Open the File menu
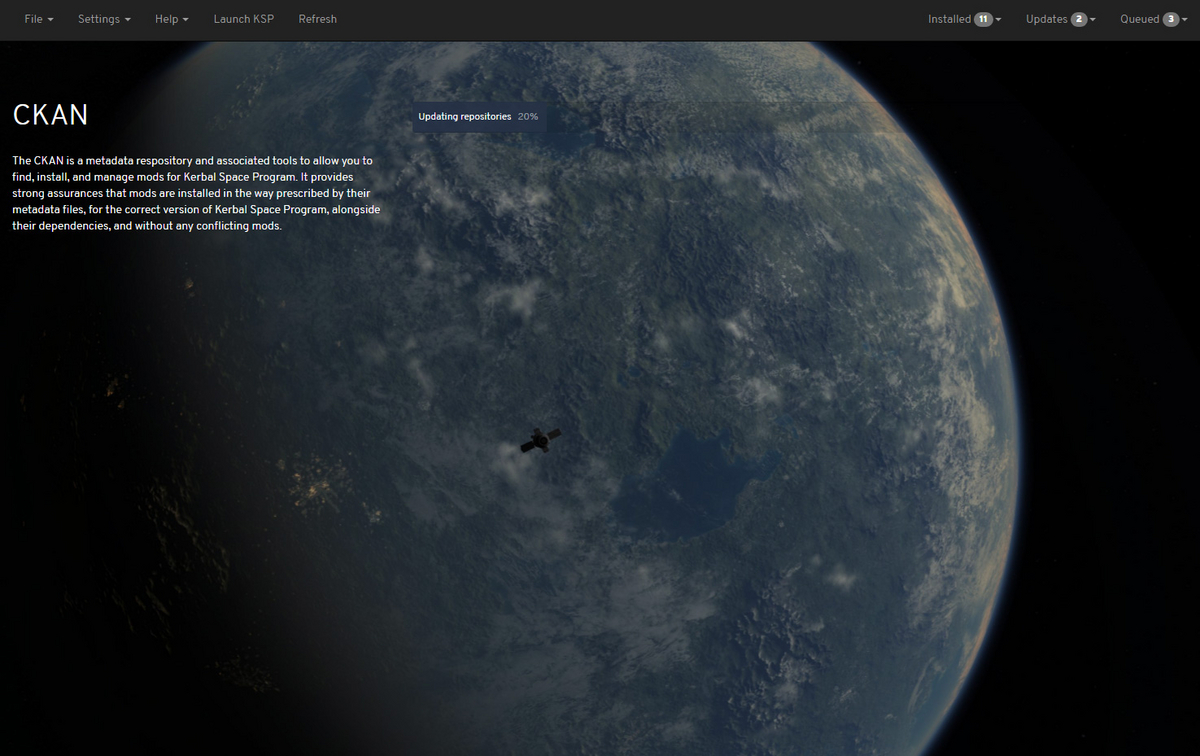The height and width of the screenshot is (756, 1200). coord(38,19)
